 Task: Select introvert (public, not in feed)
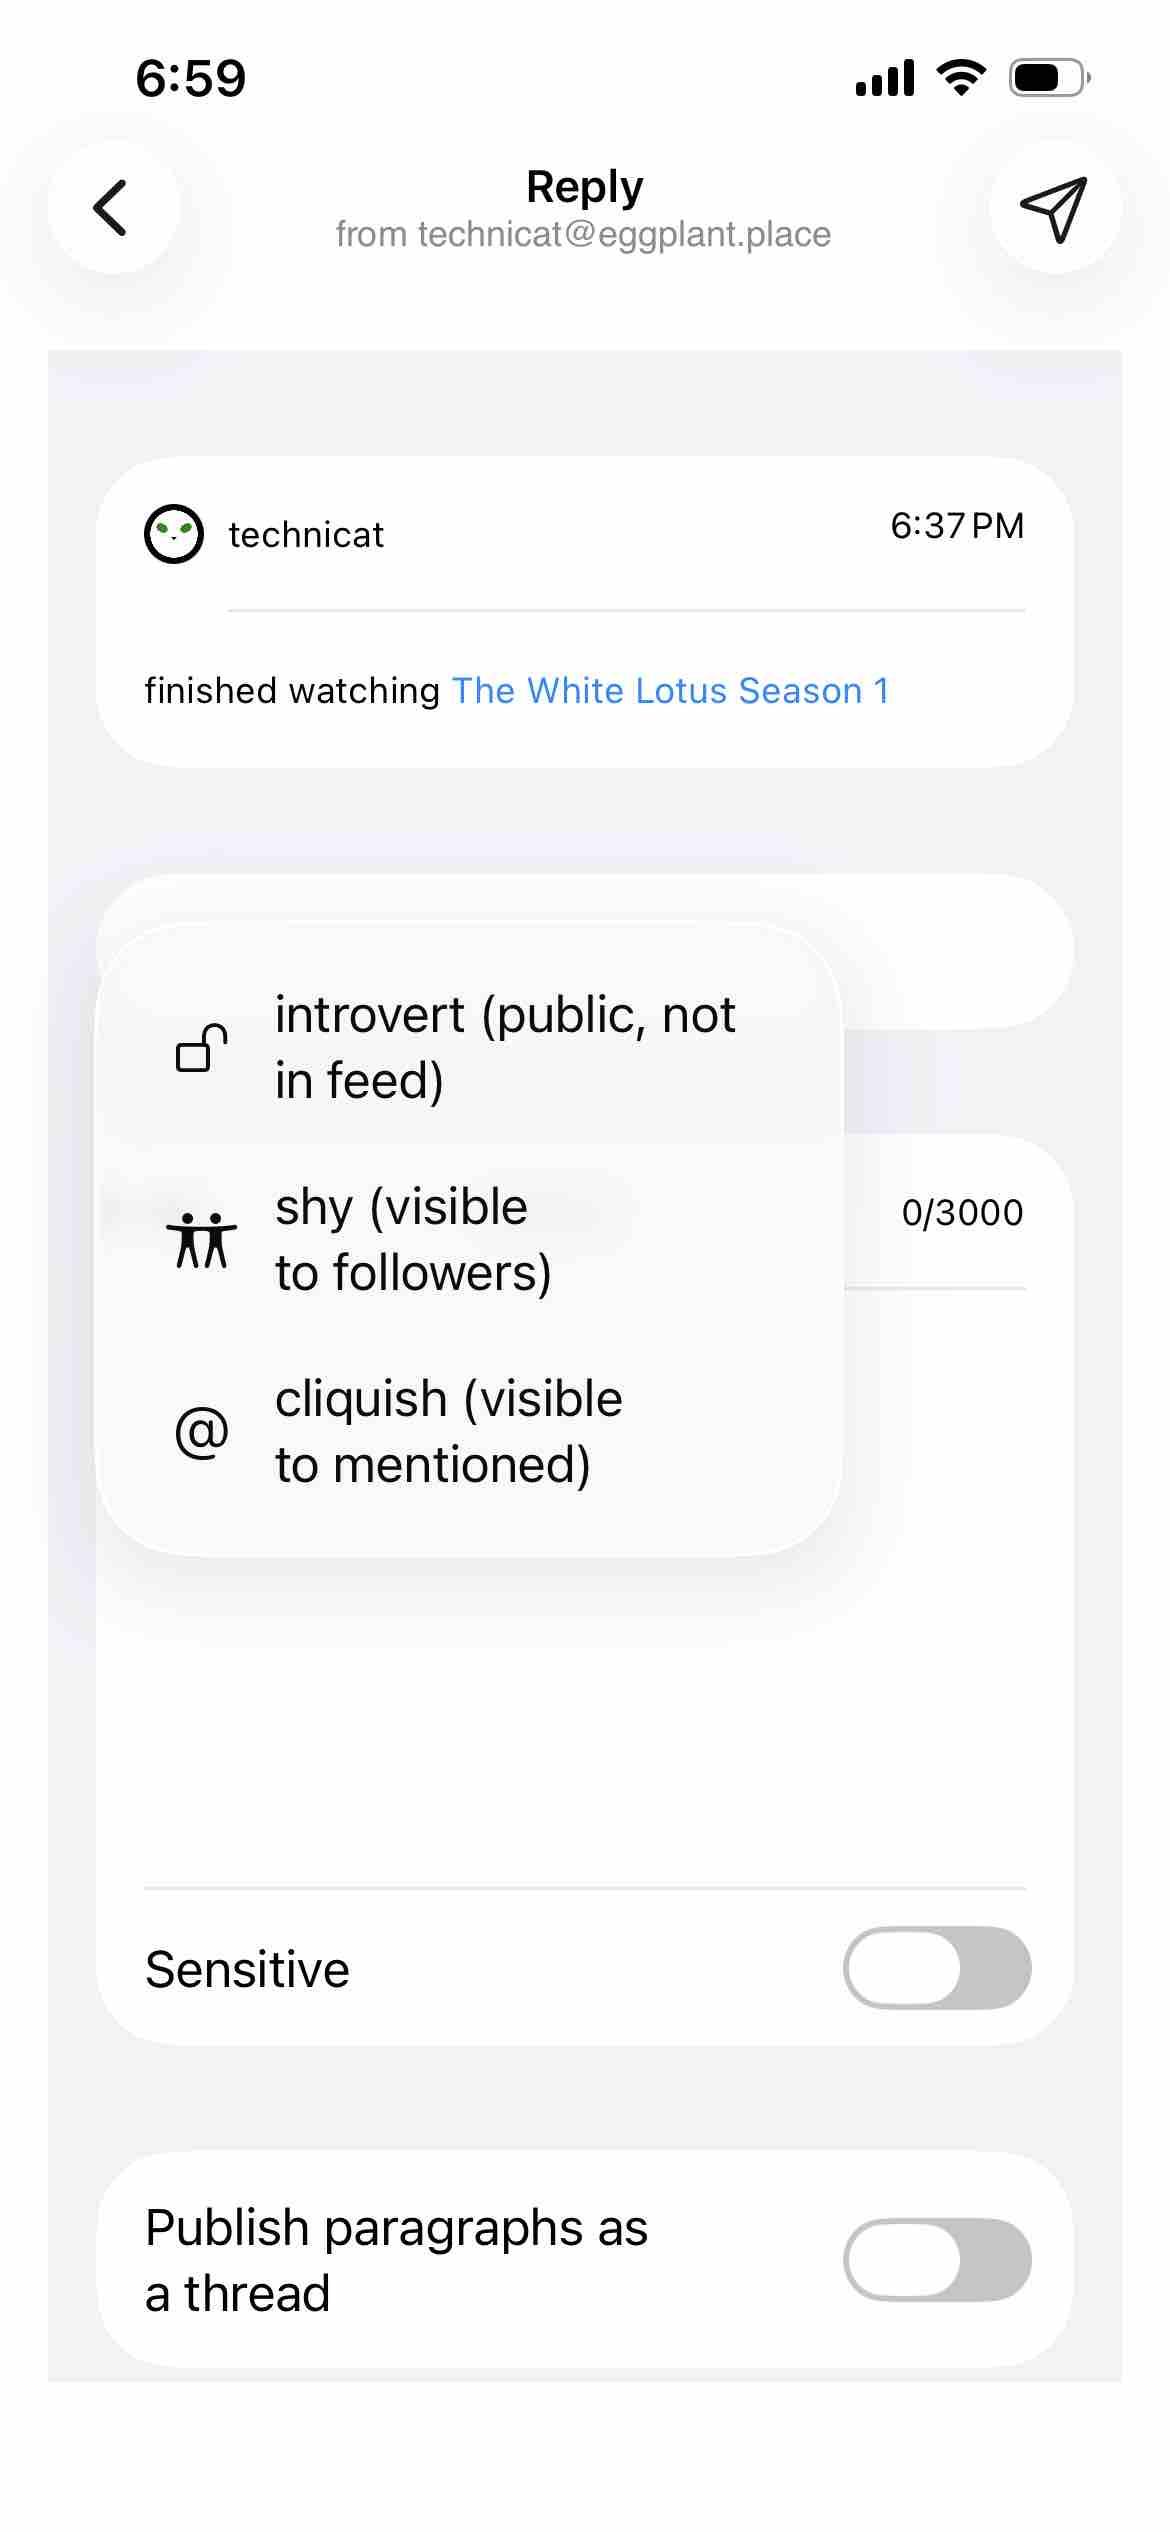pyautogui.click(x=505, y=1048)
